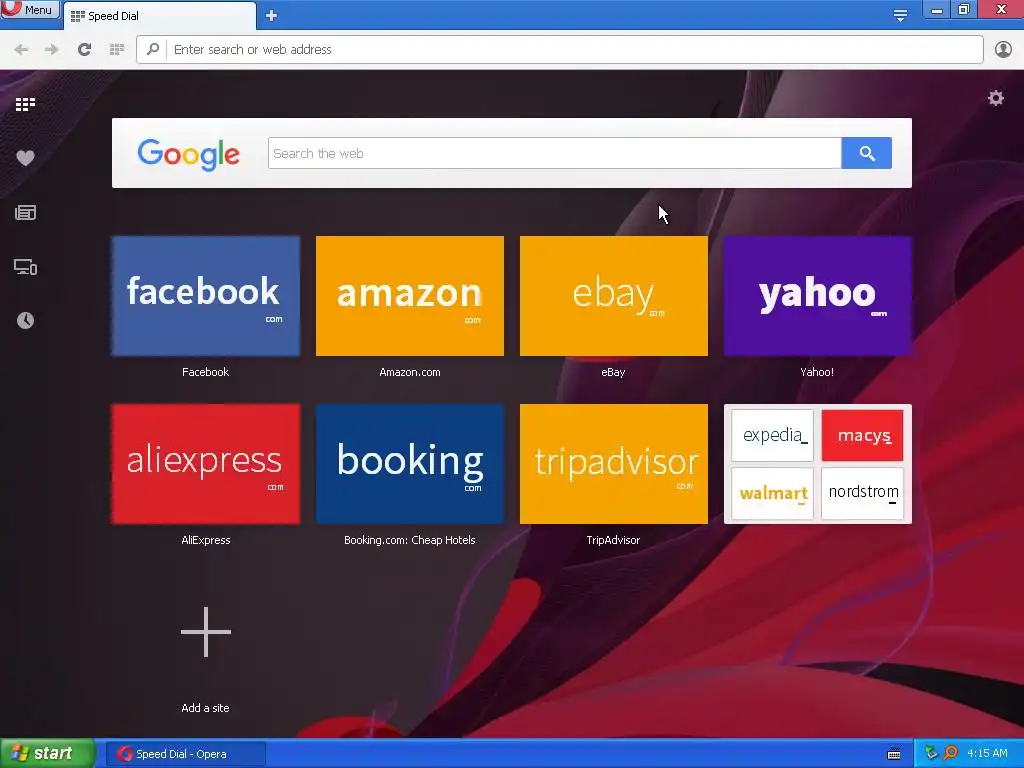1024x768 pixels.
Task: Open the Booking speed dial tile
Action: (x=409, y=464)
